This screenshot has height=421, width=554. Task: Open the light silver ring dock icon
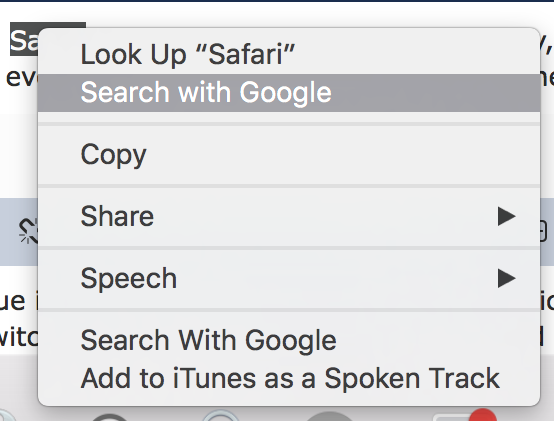coord(220,415)
